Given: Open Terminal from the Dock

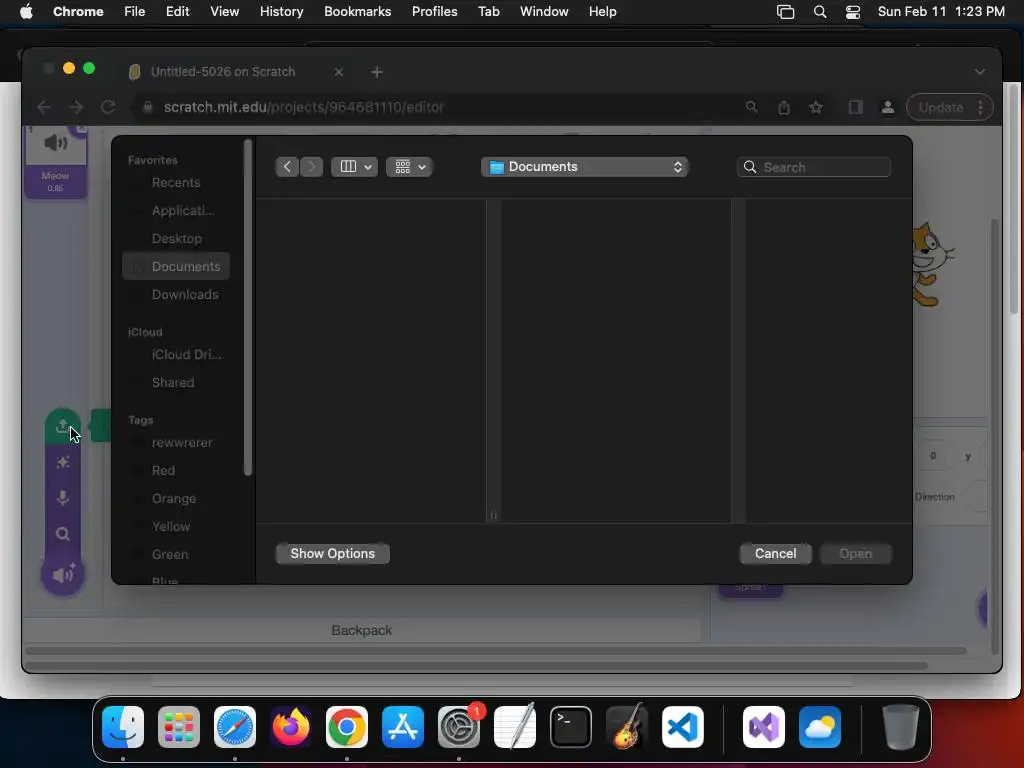Looking at the screenshot, I should [571, 727].
